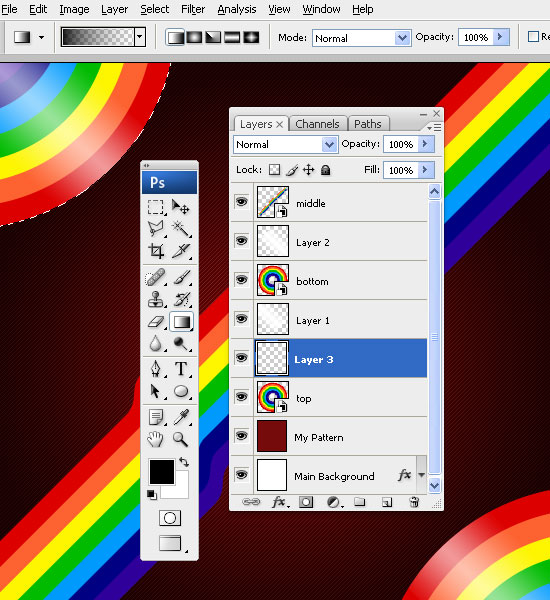
Task: Select the Type tool
Action: point(181,369)
